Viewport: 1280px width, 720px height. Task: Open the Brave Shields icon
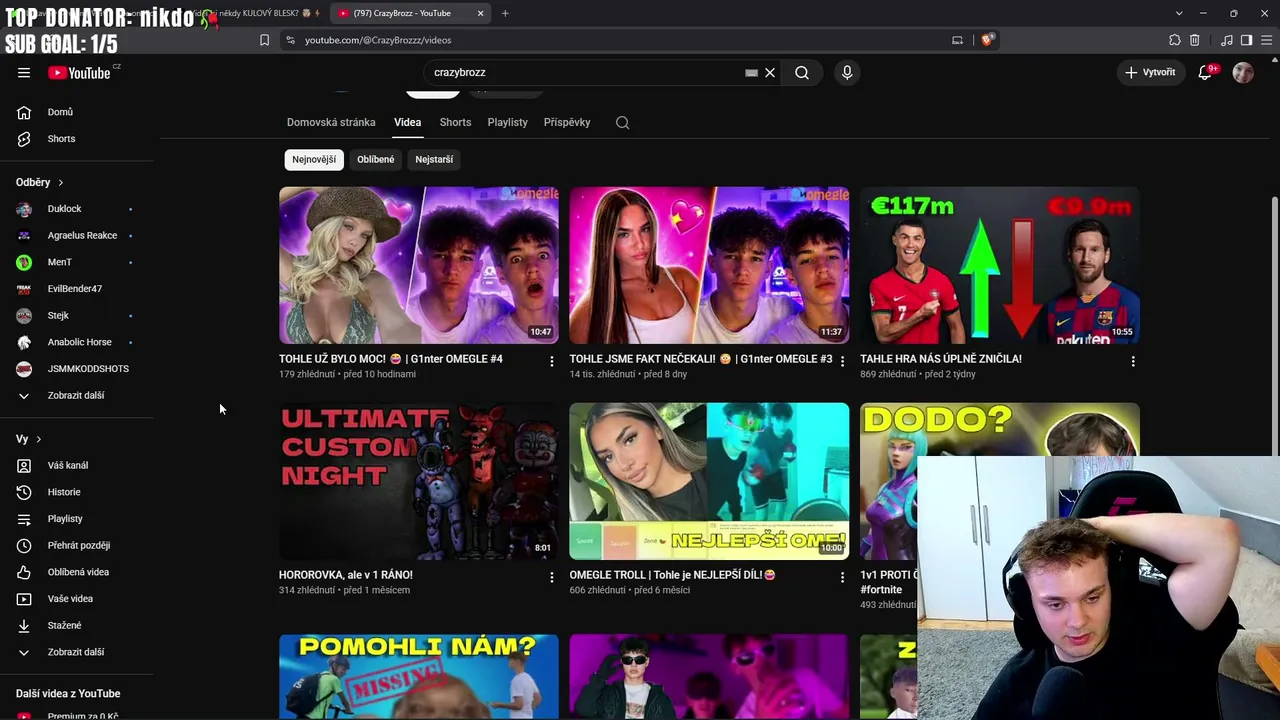[987, 40]
